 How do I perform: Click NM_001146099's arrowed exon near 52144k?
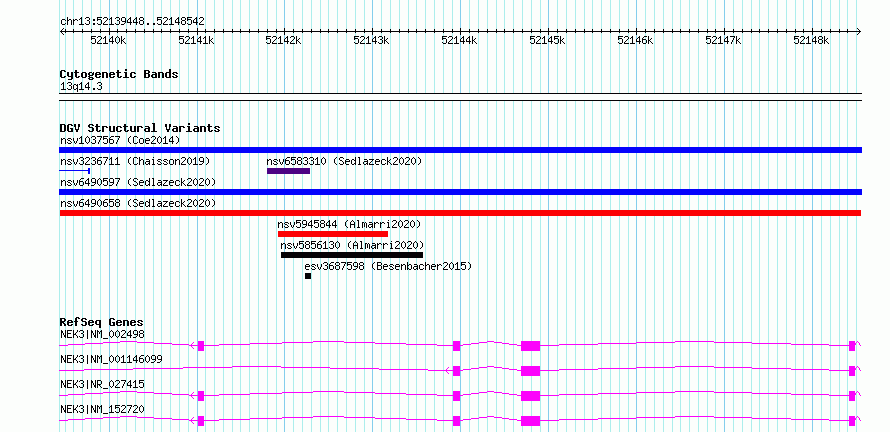point(456,371)
